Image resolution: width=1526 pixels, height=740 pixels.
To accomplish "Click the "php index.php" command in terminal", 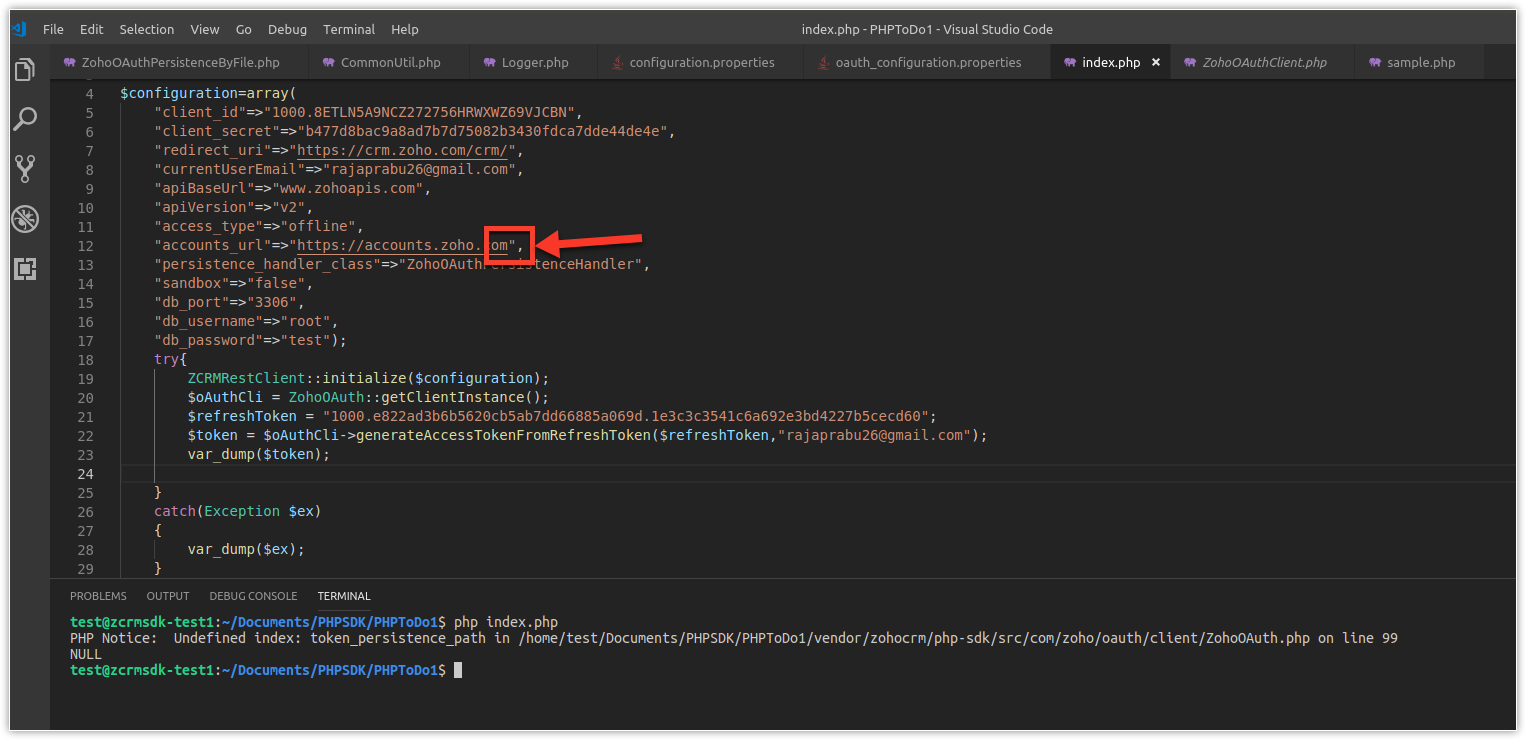I will click(506, 622).
